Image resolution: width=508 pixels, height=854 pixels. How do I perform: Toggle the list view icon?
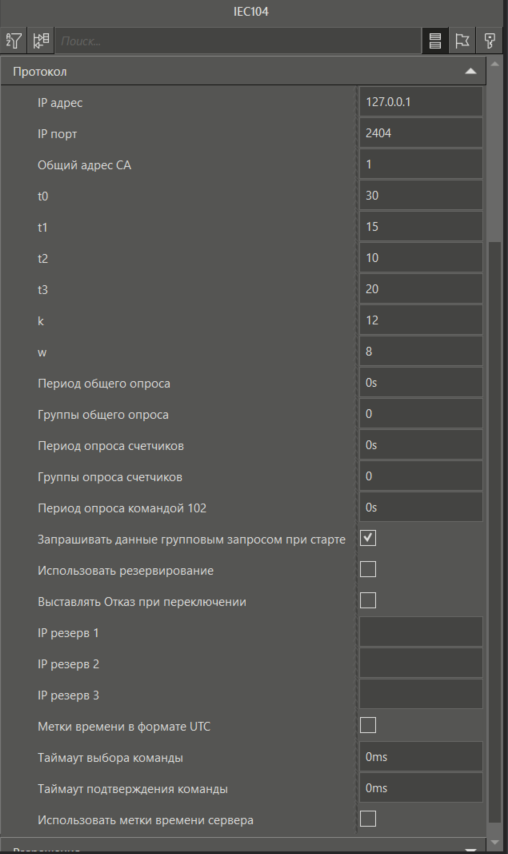[434, 41]
